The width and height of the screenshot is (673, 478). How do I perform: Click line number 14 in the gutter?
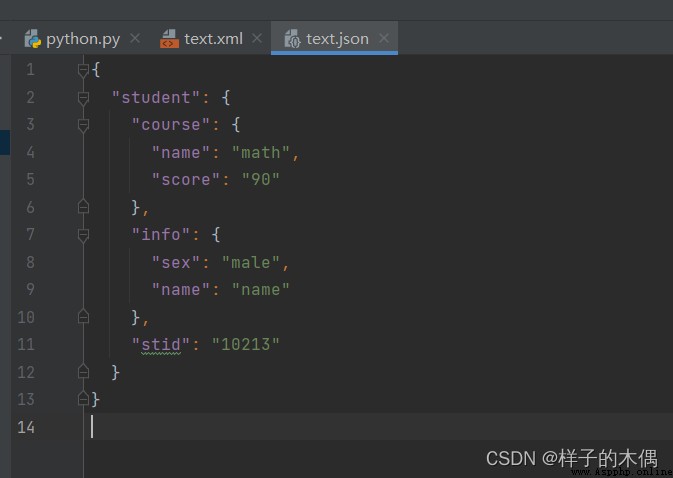pyautogui.click(x=26, y=427)
